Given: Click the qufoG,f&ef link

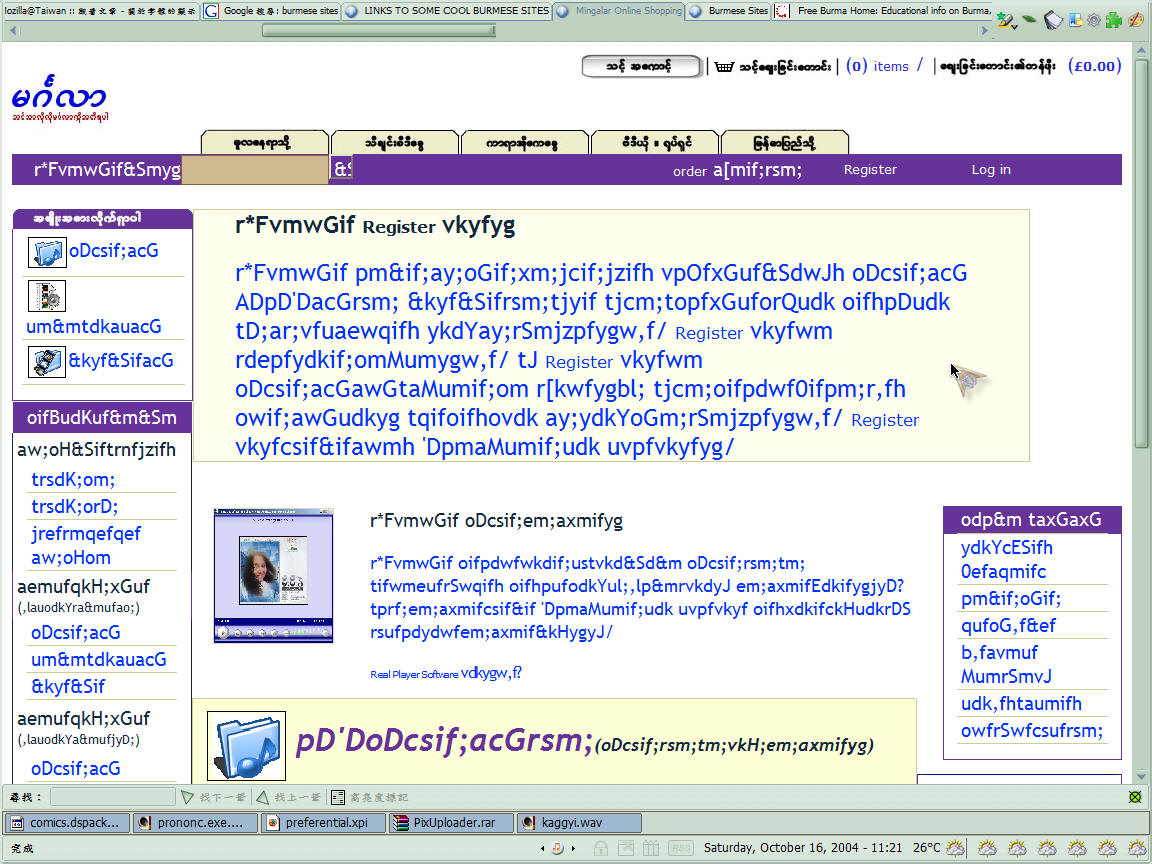Looking at the screenshot, I should click(x=1008, y=625).
